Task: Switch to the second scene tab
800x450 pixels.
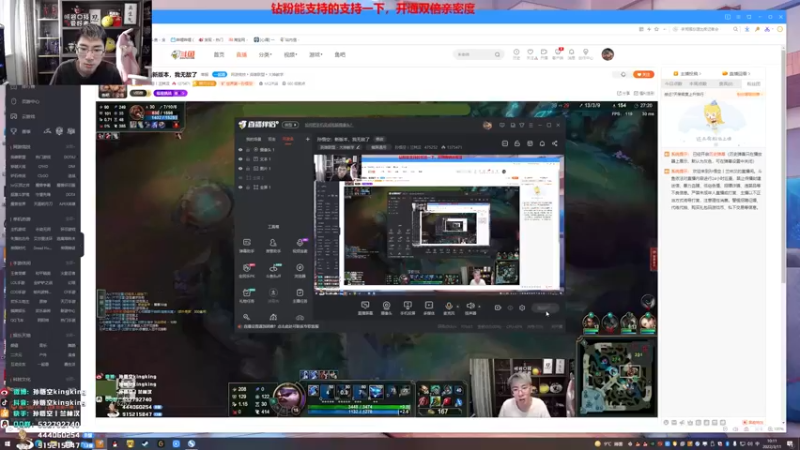Action: click(271, 139)
